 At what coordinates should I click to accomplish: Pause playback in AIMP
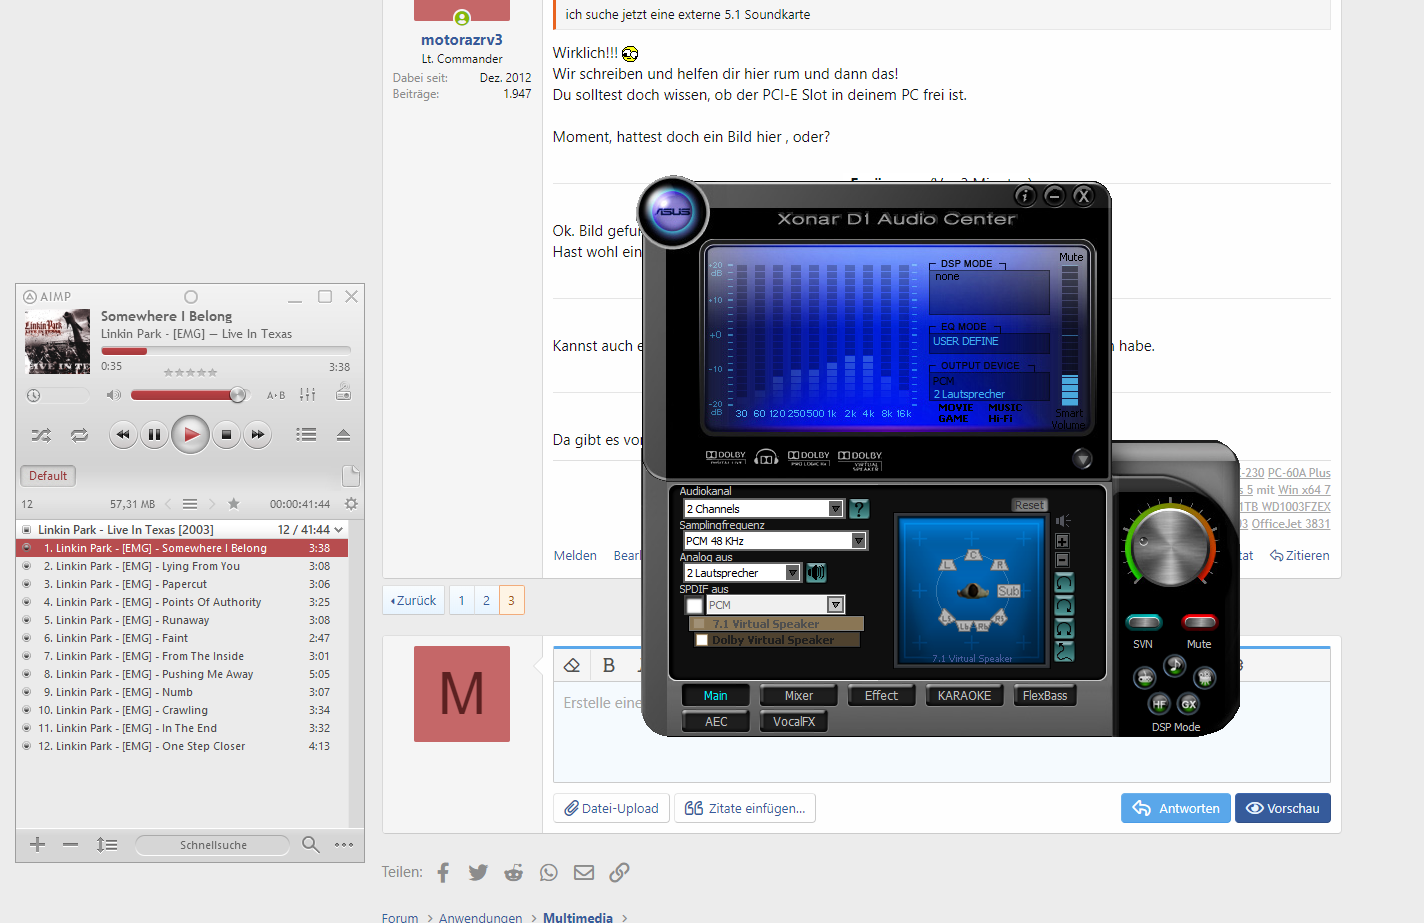[154, 434]
